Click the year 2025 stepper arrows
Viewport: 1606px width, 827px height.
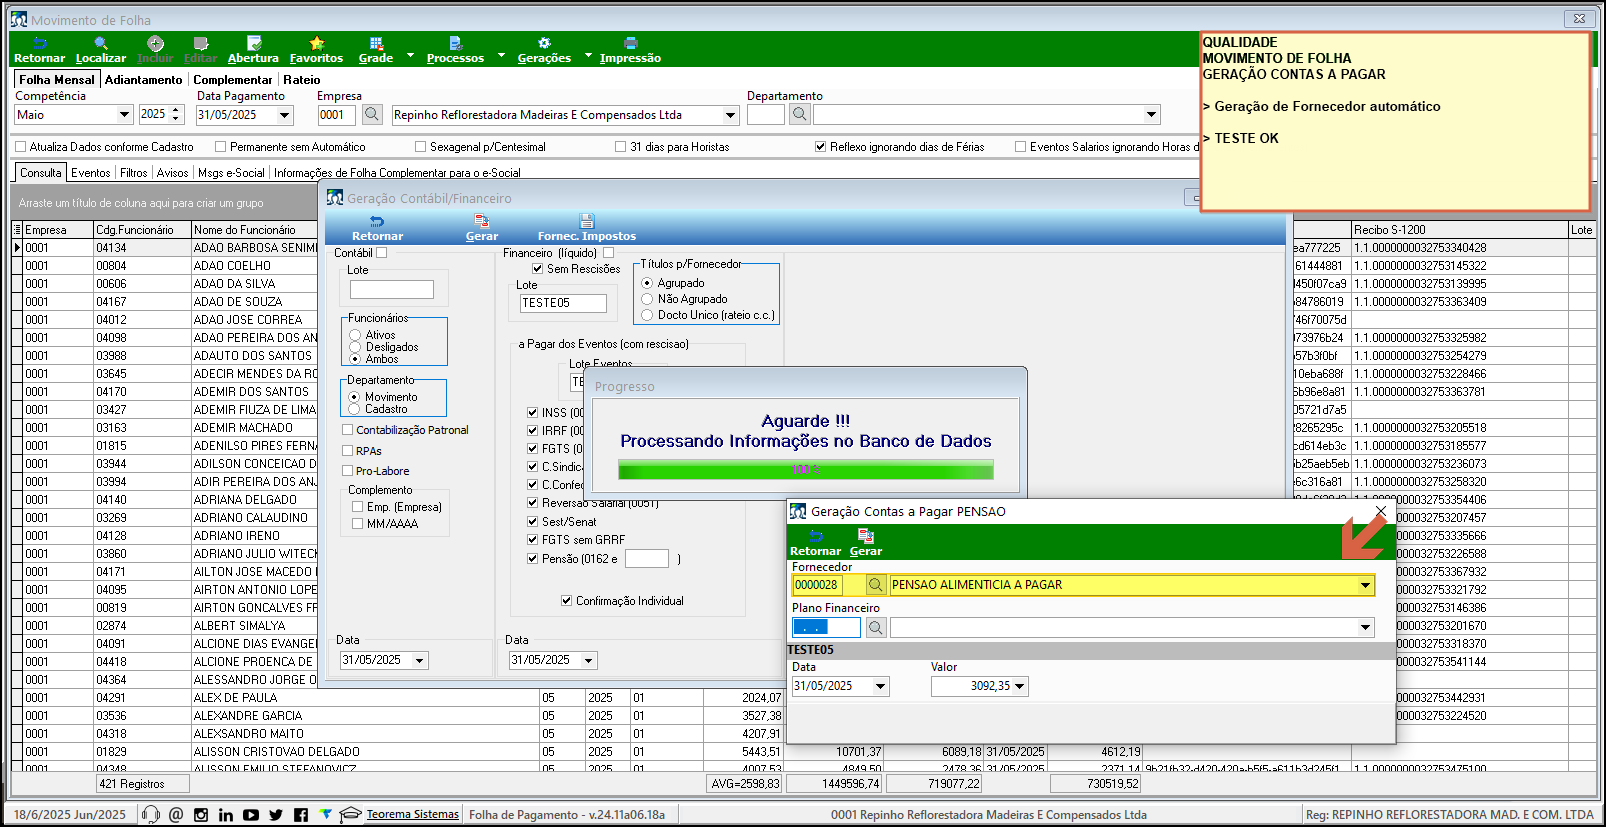tap(176, 115)
